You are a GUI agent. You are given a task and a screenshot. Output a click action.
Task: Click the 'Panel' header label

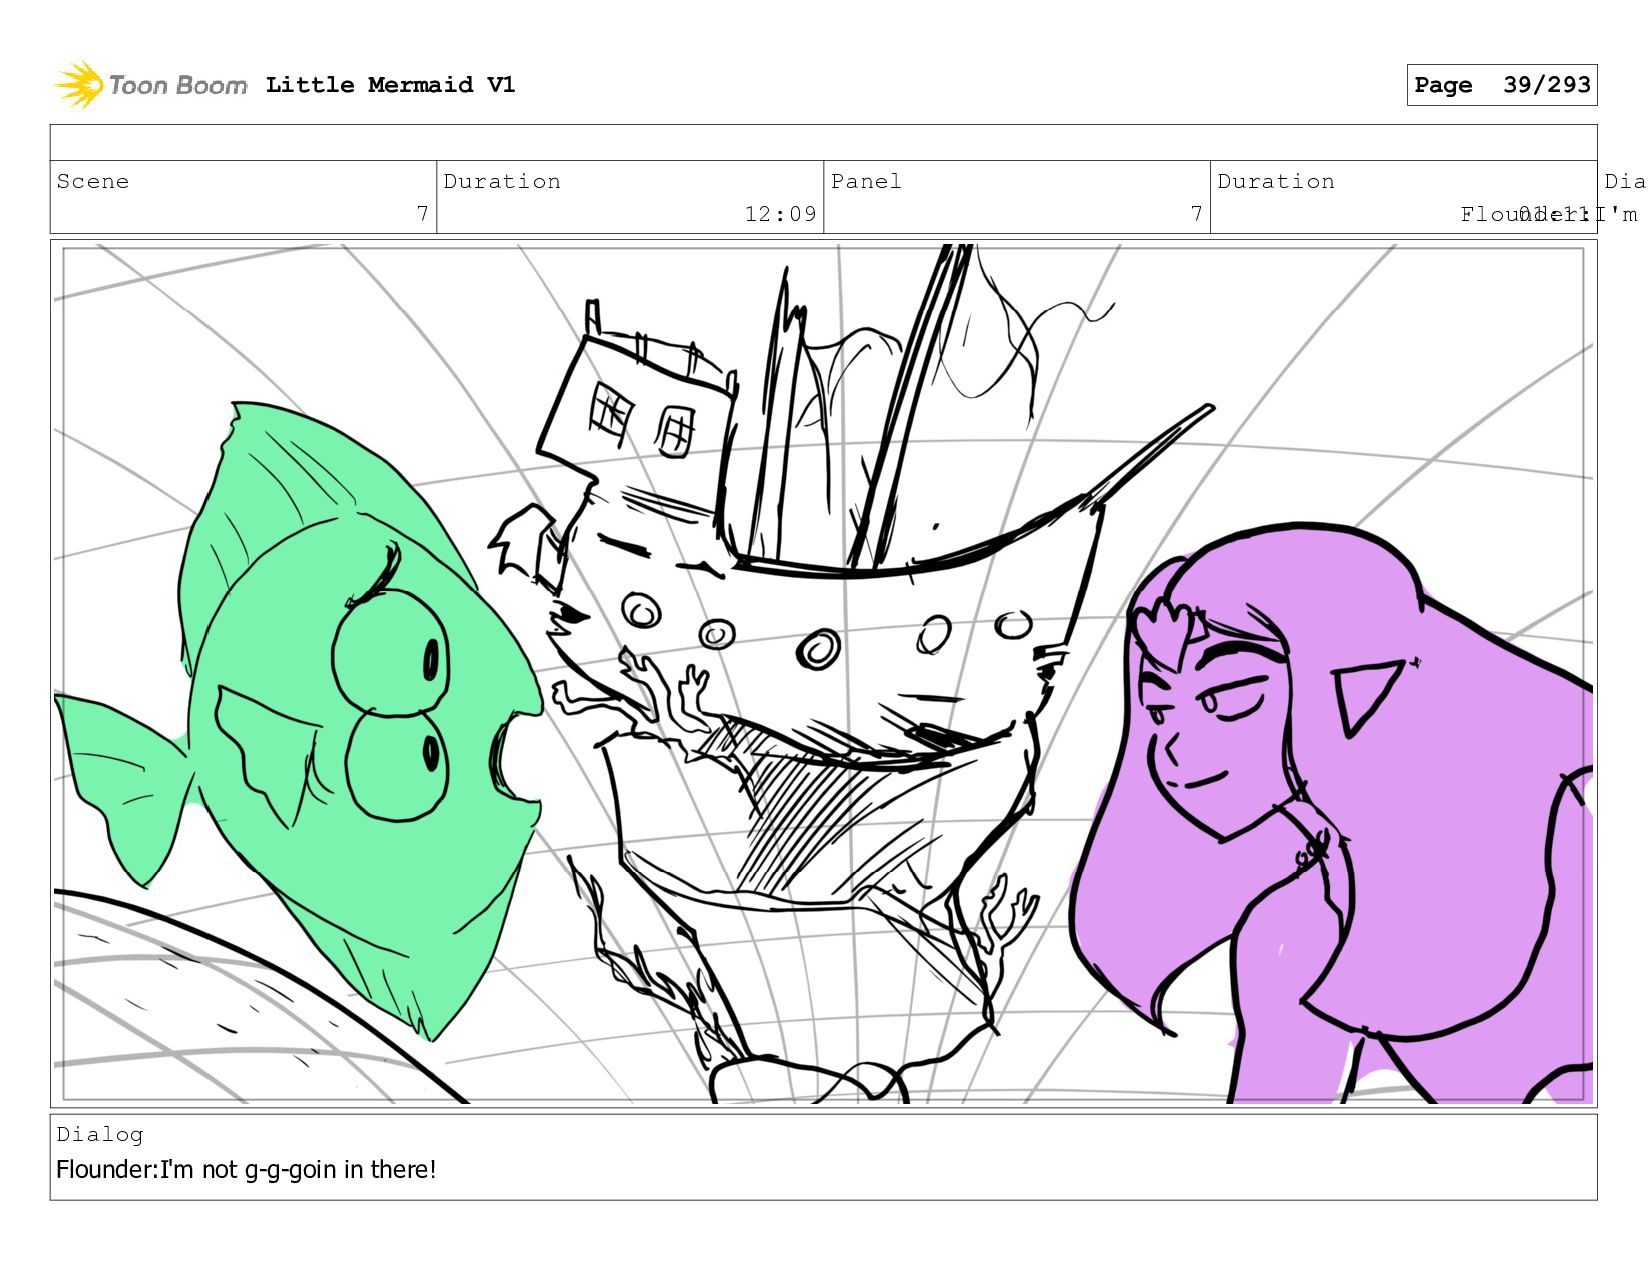866,181
